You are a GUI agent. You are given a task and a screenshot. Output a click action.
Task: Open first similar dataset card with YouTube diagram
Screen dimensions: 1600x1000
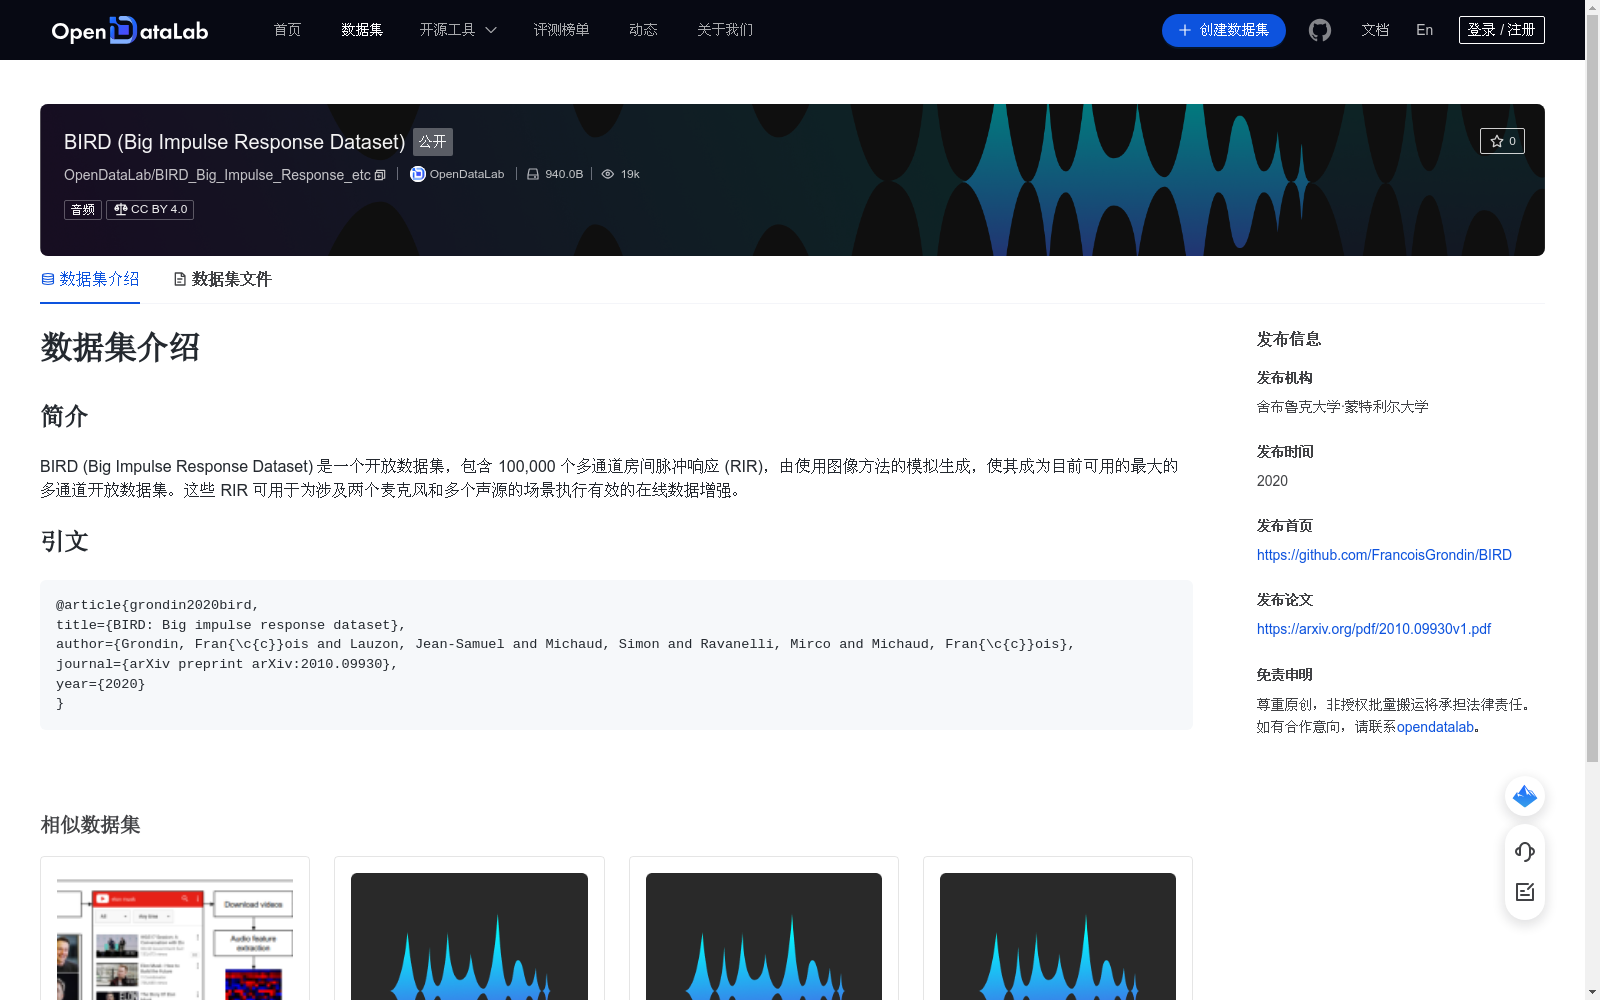pyautogui.click(x=175, y=928)
